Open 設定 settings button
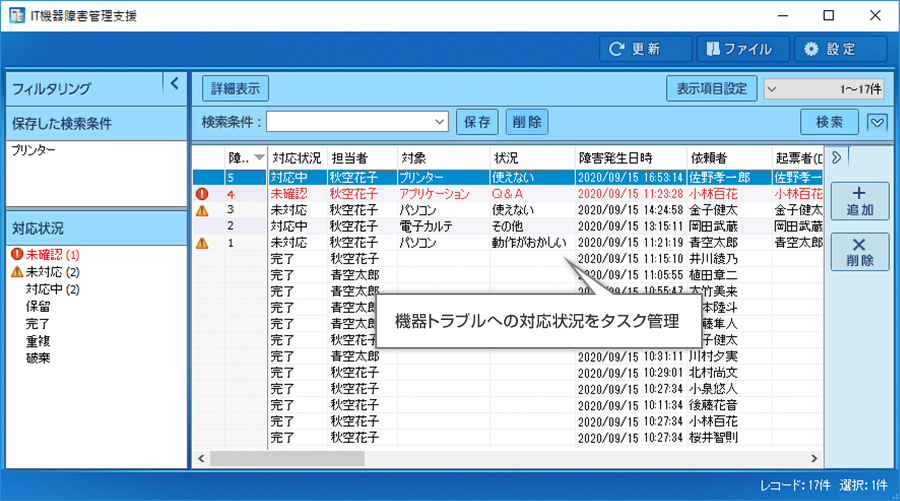 (841, 49)
